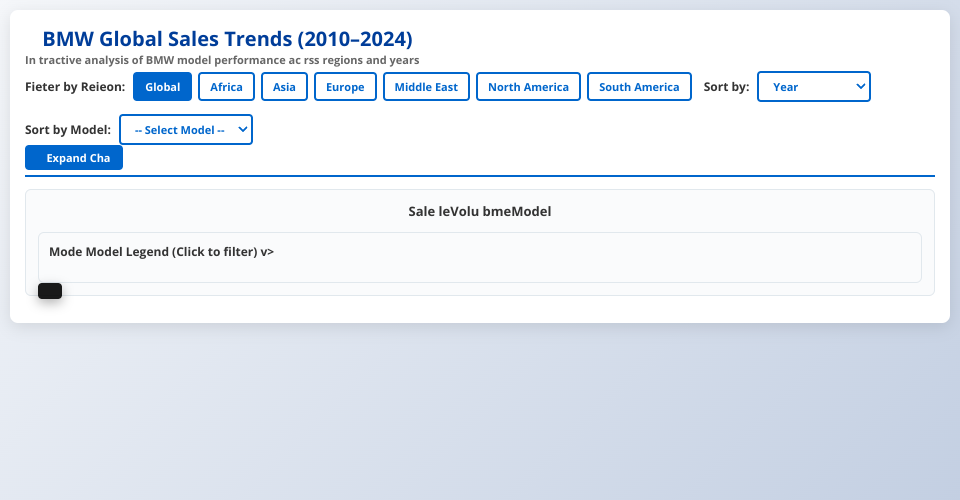Select the Global region filter
The width and height of the screenshot is (960, 500).
tap(162, 87)
